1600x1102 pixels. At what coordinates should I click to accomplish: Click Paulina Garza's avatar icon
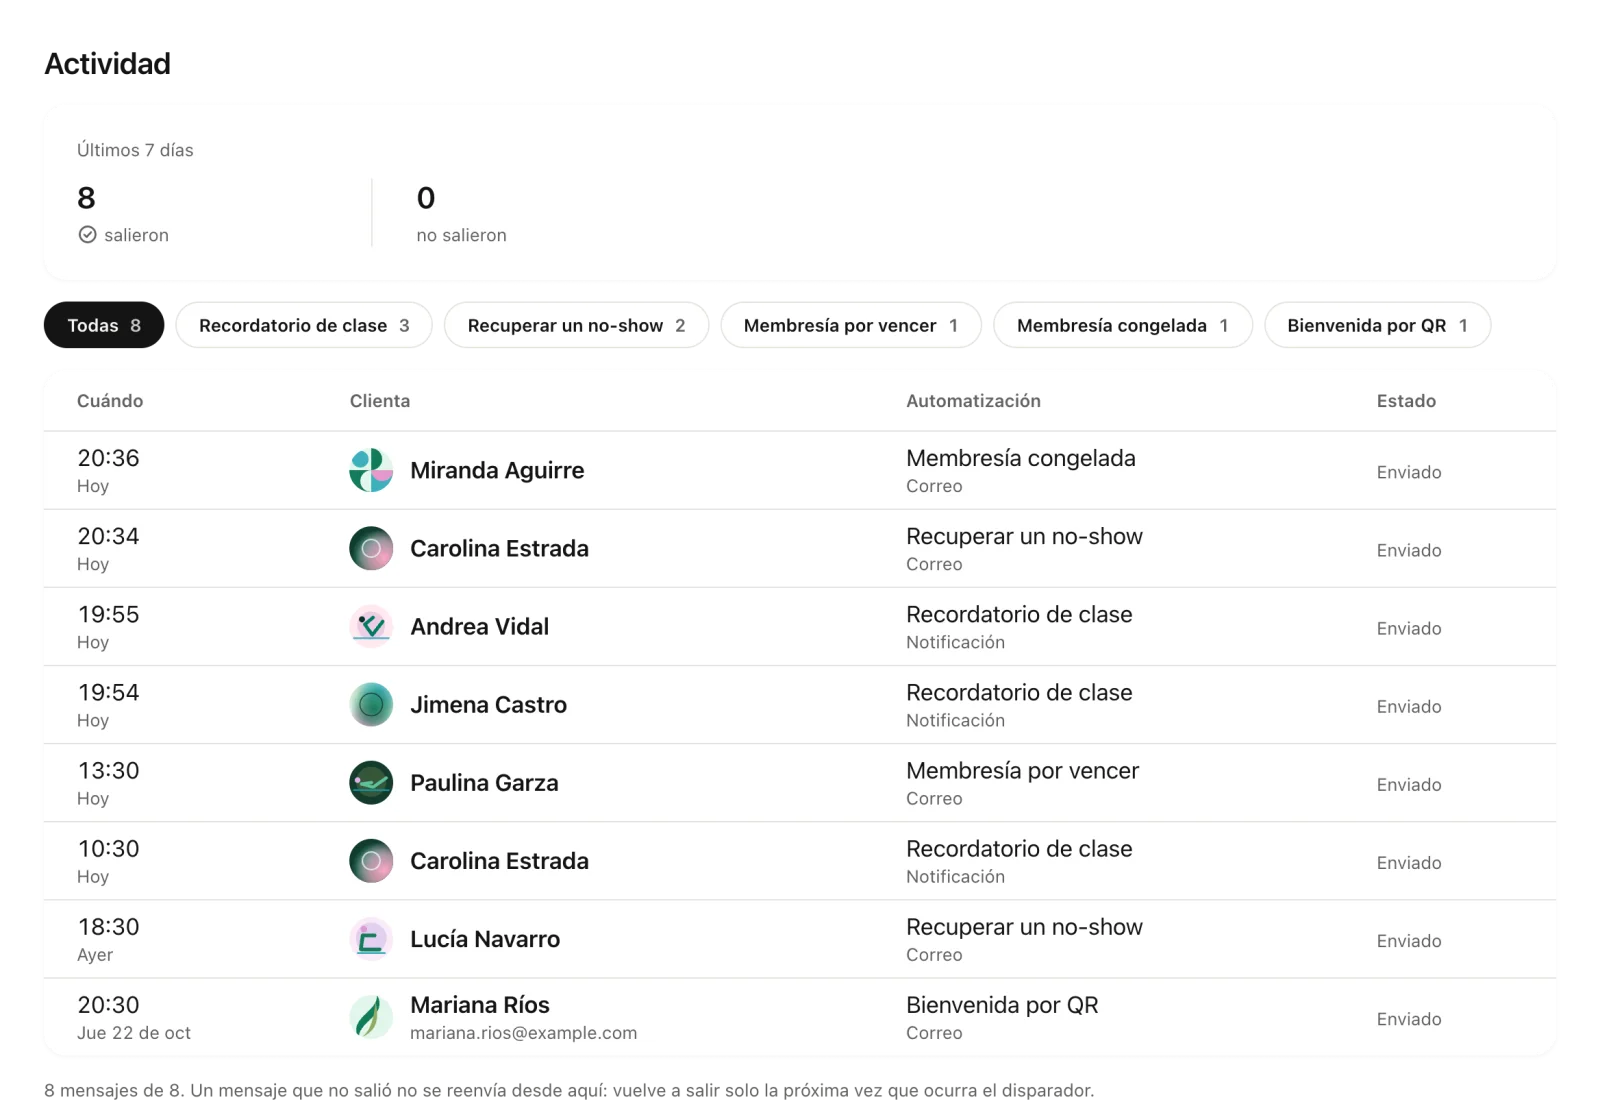(x=371, y=783)
